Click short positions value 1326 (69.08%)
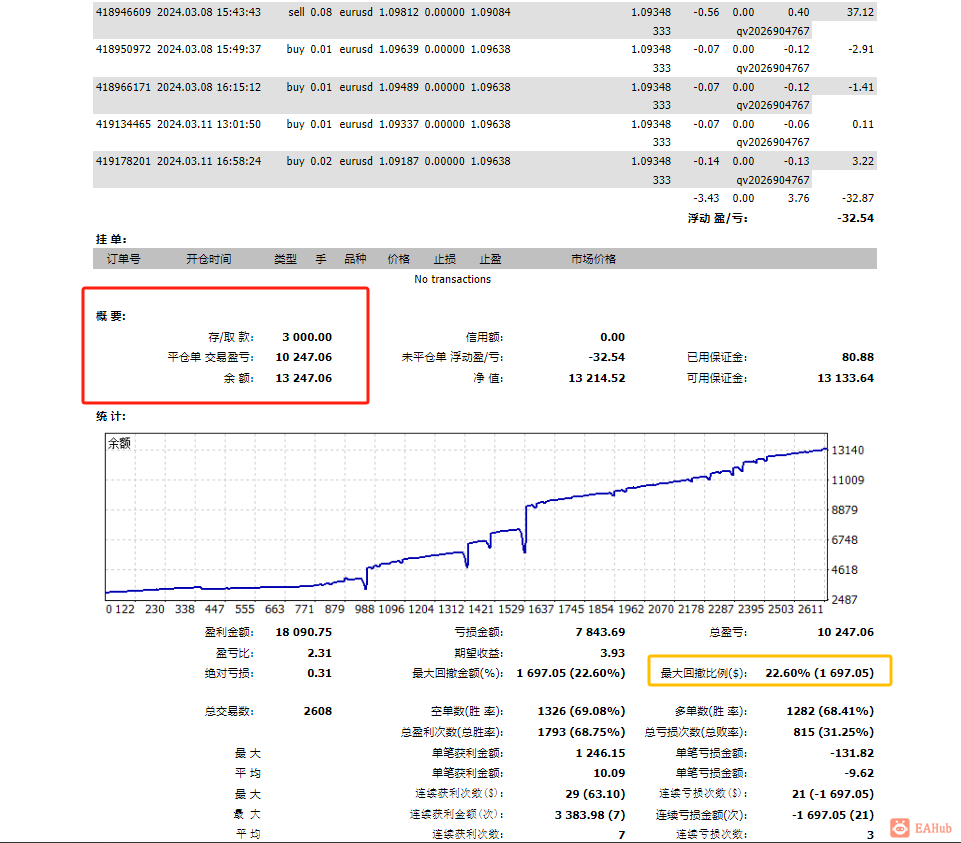Viewport: 961px width, 843px height. [x=582, y=711]
